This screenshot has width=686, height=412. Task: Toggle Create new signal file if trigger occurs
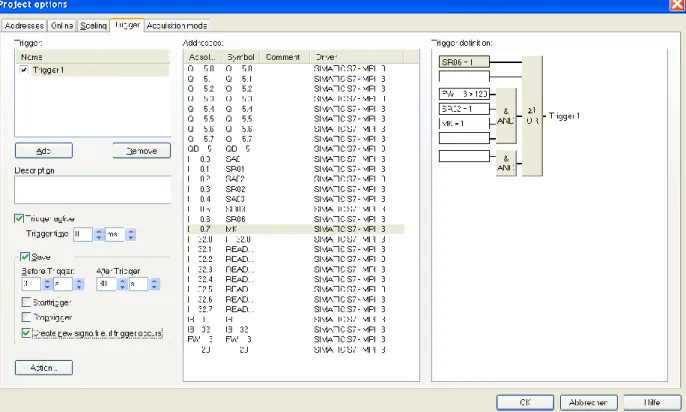click(x=26, y=333)
